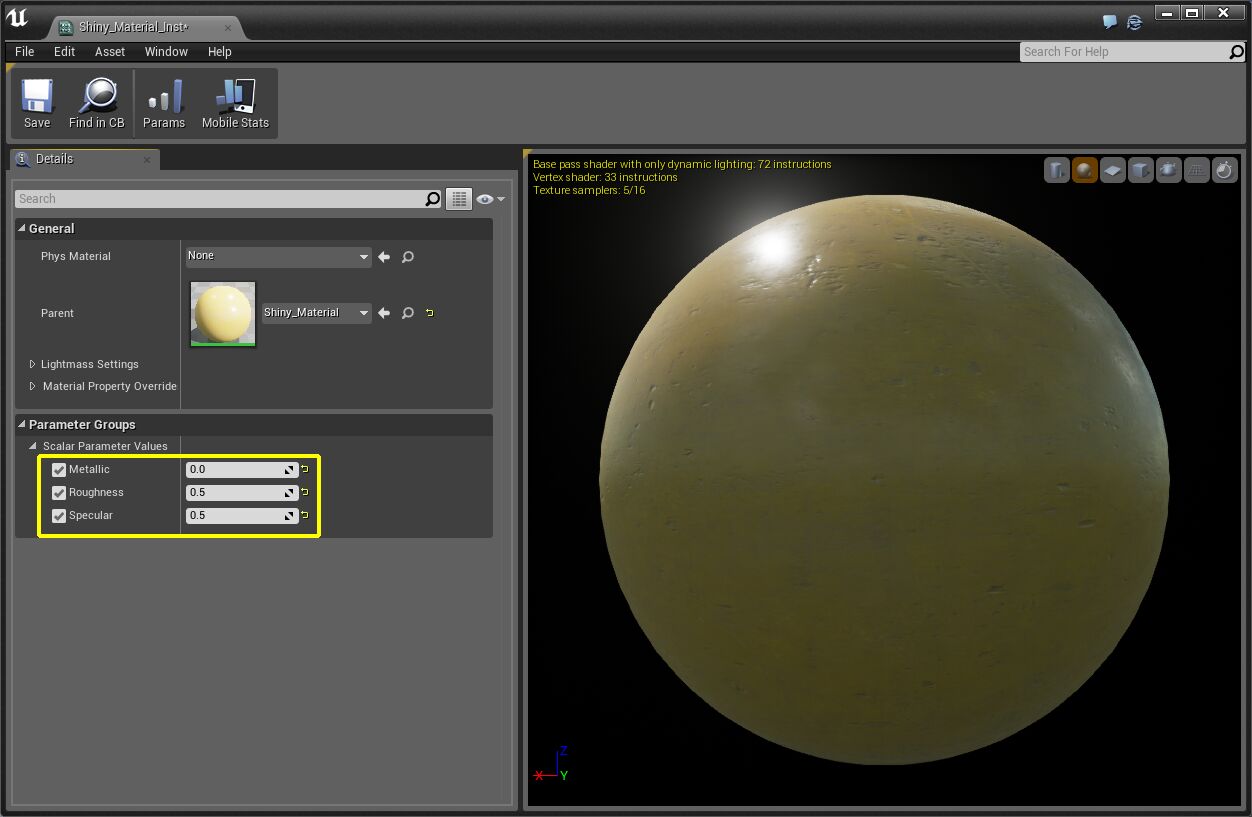Click Find in CB toolbar icon
The height and width of the screenshot is (817, 1252).
97,104
